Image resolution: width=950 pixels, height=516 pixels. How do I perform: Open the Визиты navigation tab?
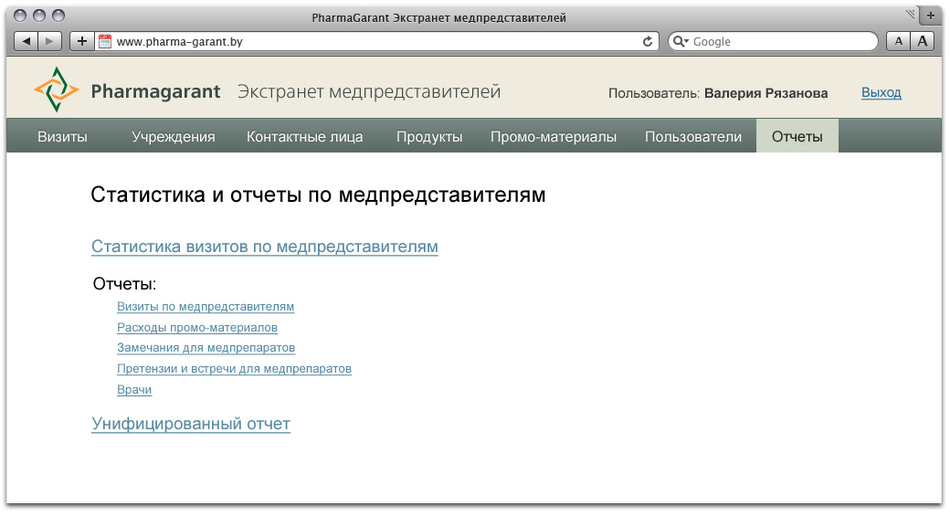62,137
